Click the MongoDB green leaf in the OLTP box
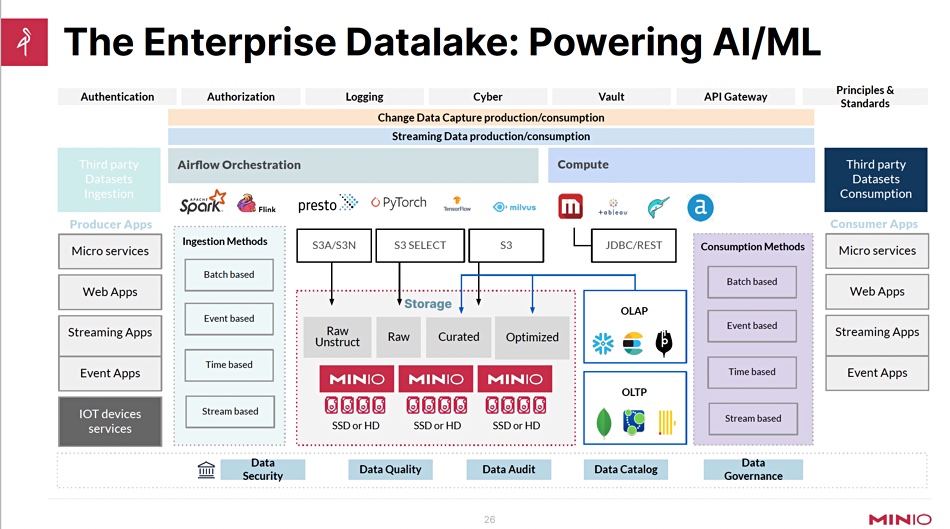Image resolution: width=950 pixels, height=529 pixels. (x=603, y=422)
